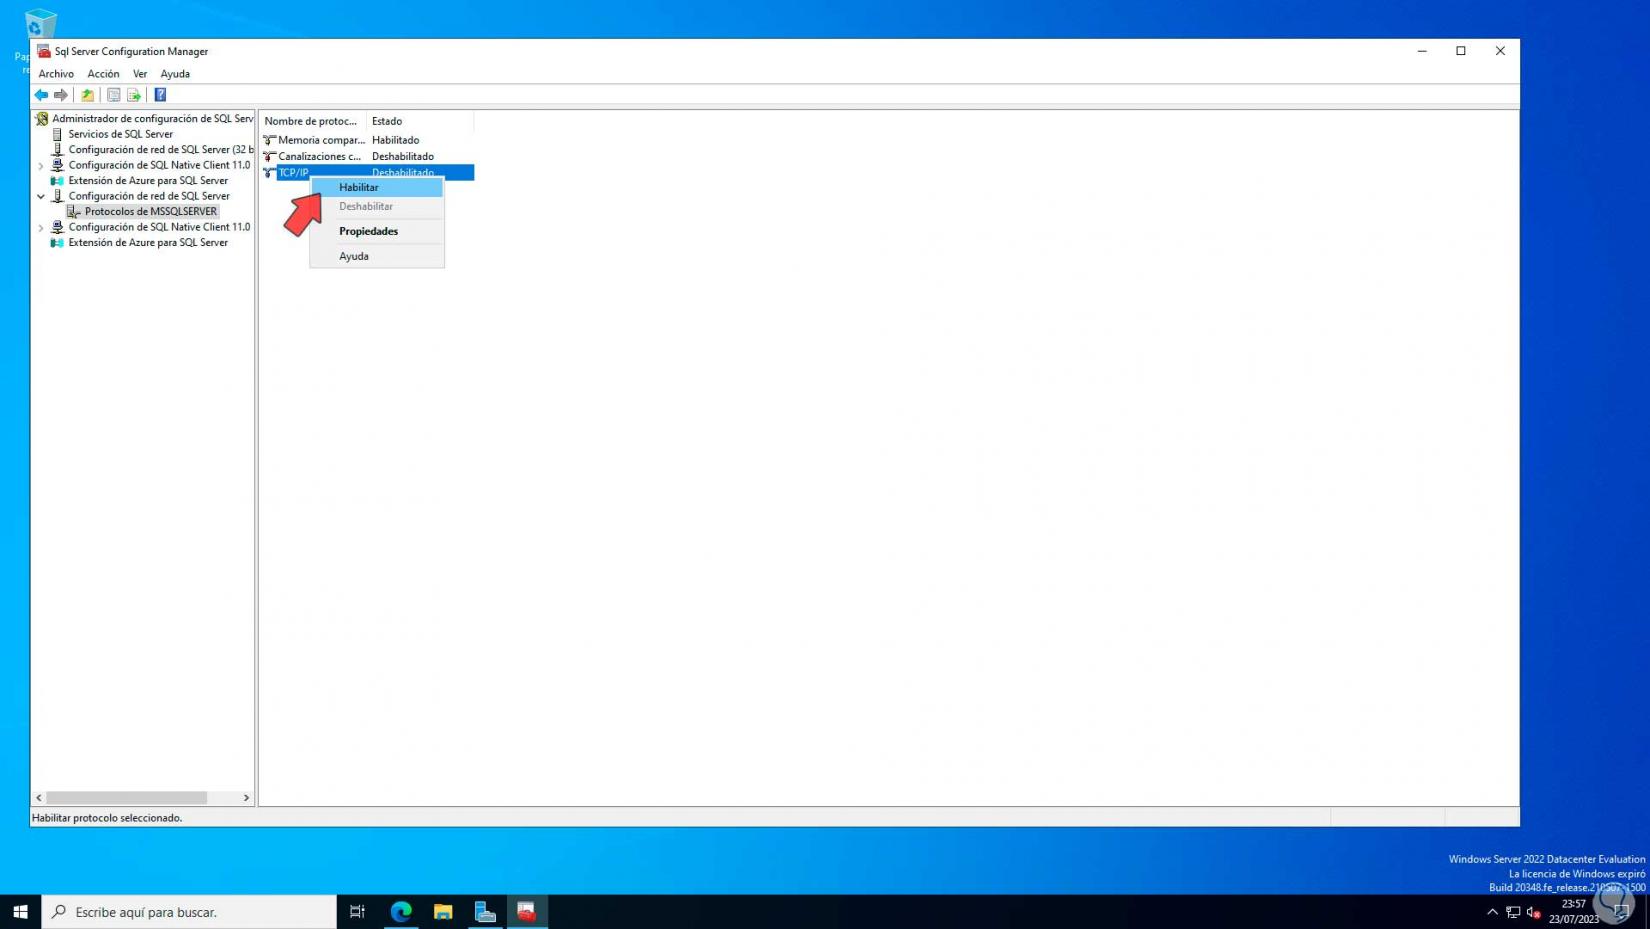Select the Administrador de configuración de SQL Server root

[153, 119]
